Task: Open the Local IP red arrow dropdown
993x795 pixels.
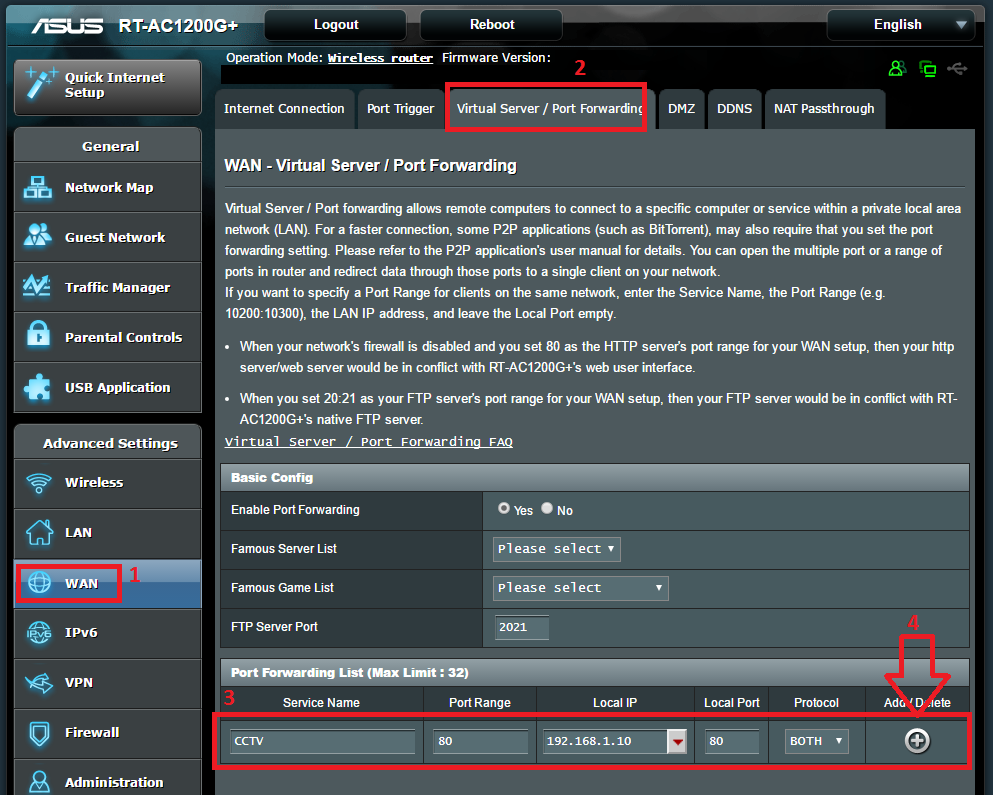Action: click(x=678, y=741)
